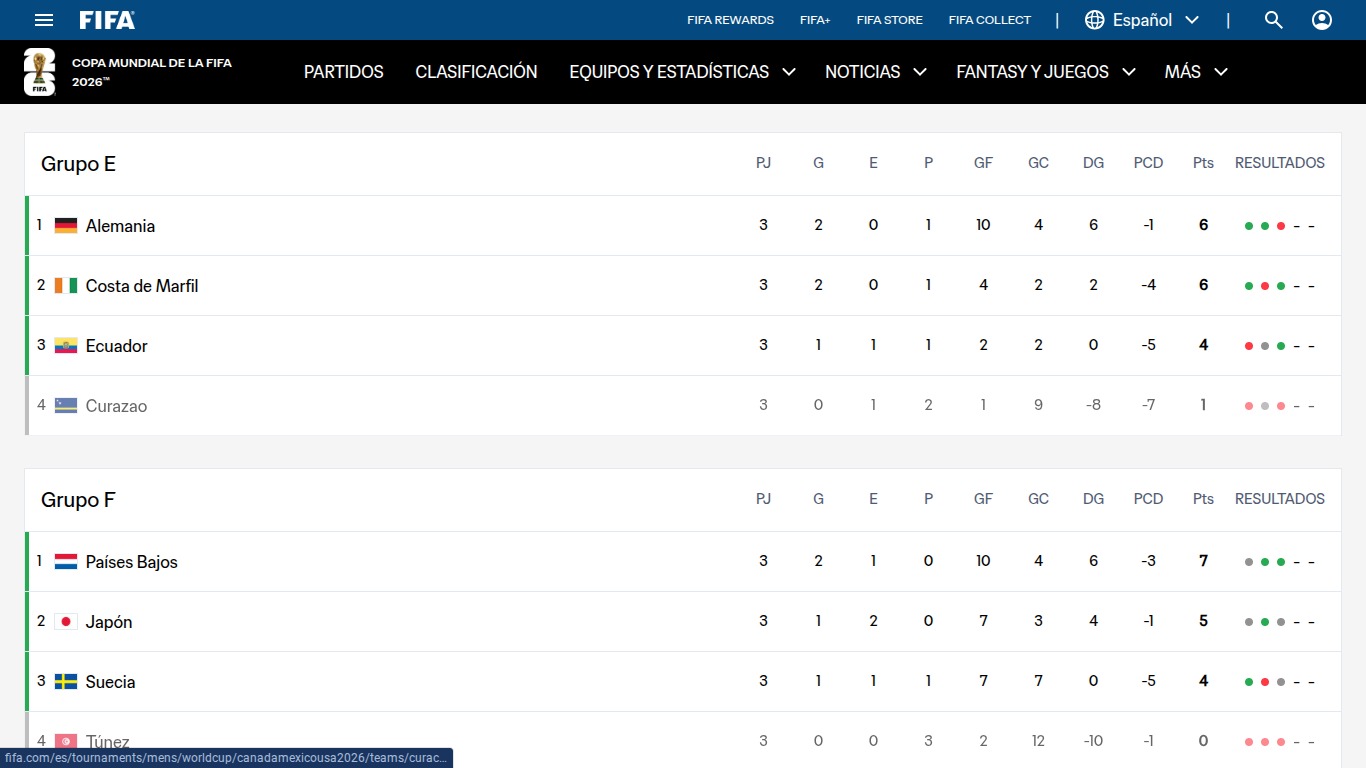Click Alemania's red loss result dot
Screen dimensions: 1366x768
[x=1281, y=226]
